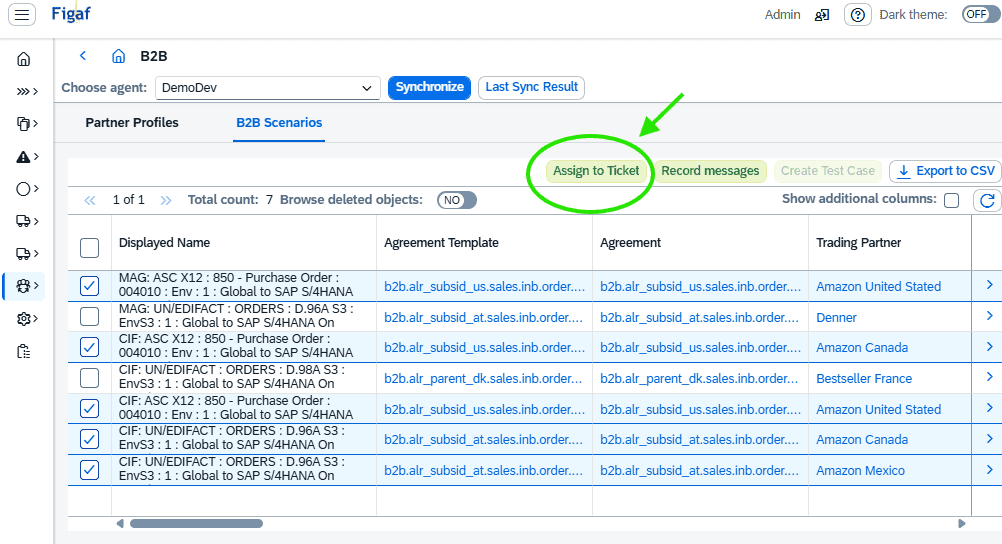The height and width of the screenshot is (544, 1002).
Task: Open the Choose agent DemoDev dropdown
Action: [268, 88]
